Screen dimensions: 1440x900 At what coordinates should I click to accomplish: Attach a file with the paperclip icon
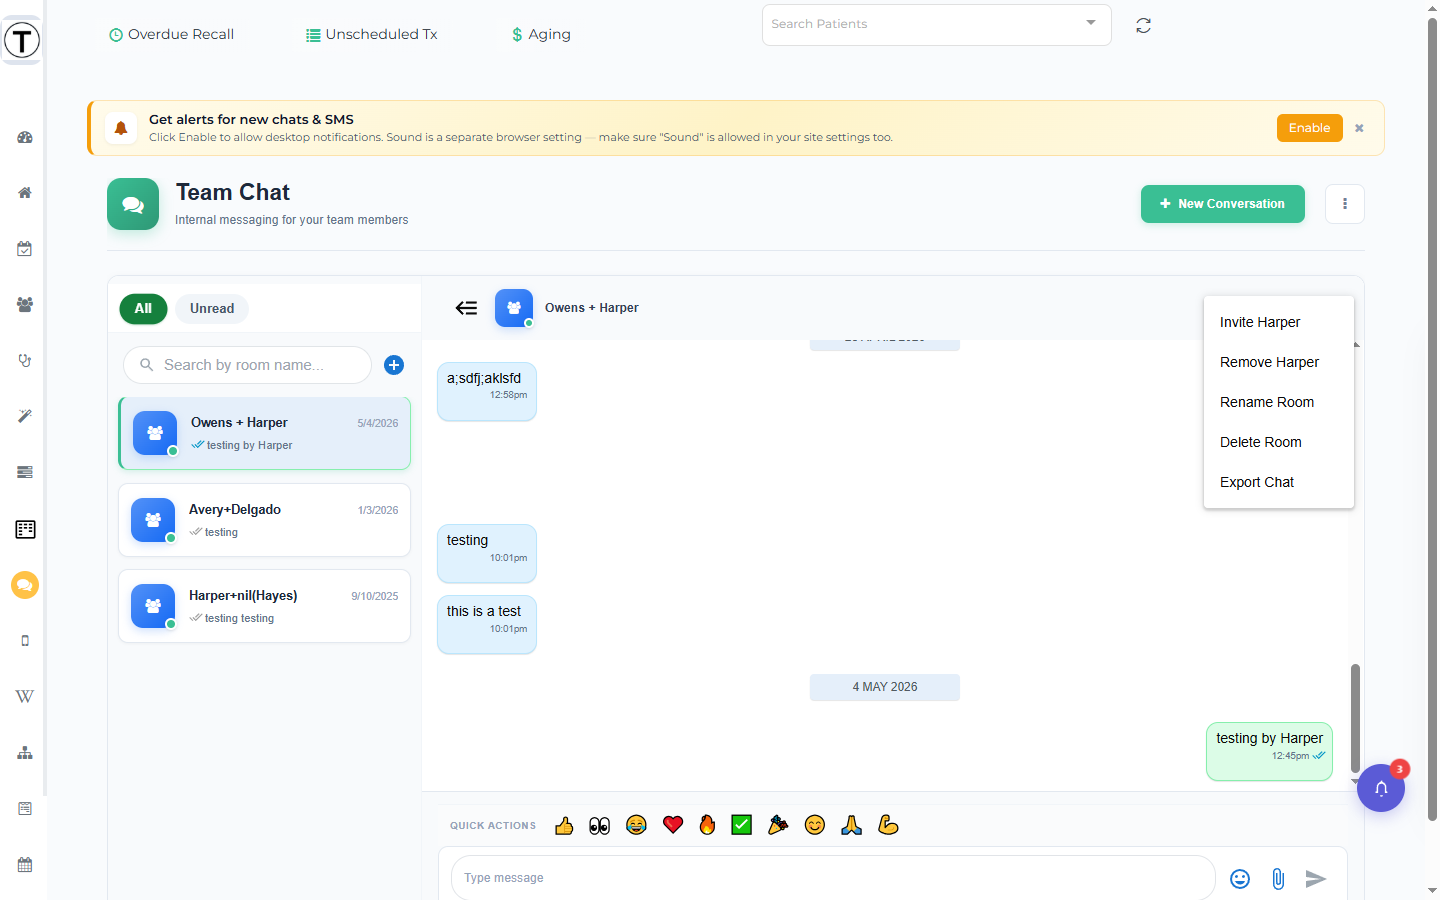coord(1278,878)
